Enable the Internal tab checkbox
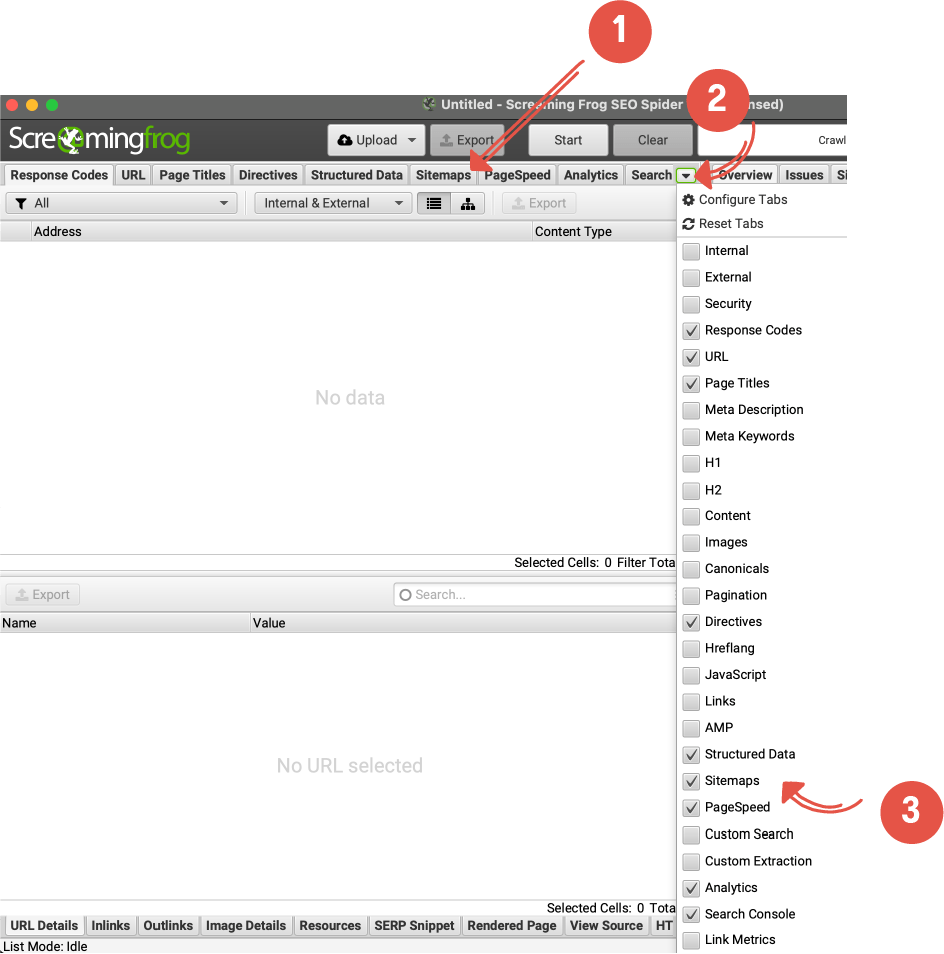 coord(691,251)
